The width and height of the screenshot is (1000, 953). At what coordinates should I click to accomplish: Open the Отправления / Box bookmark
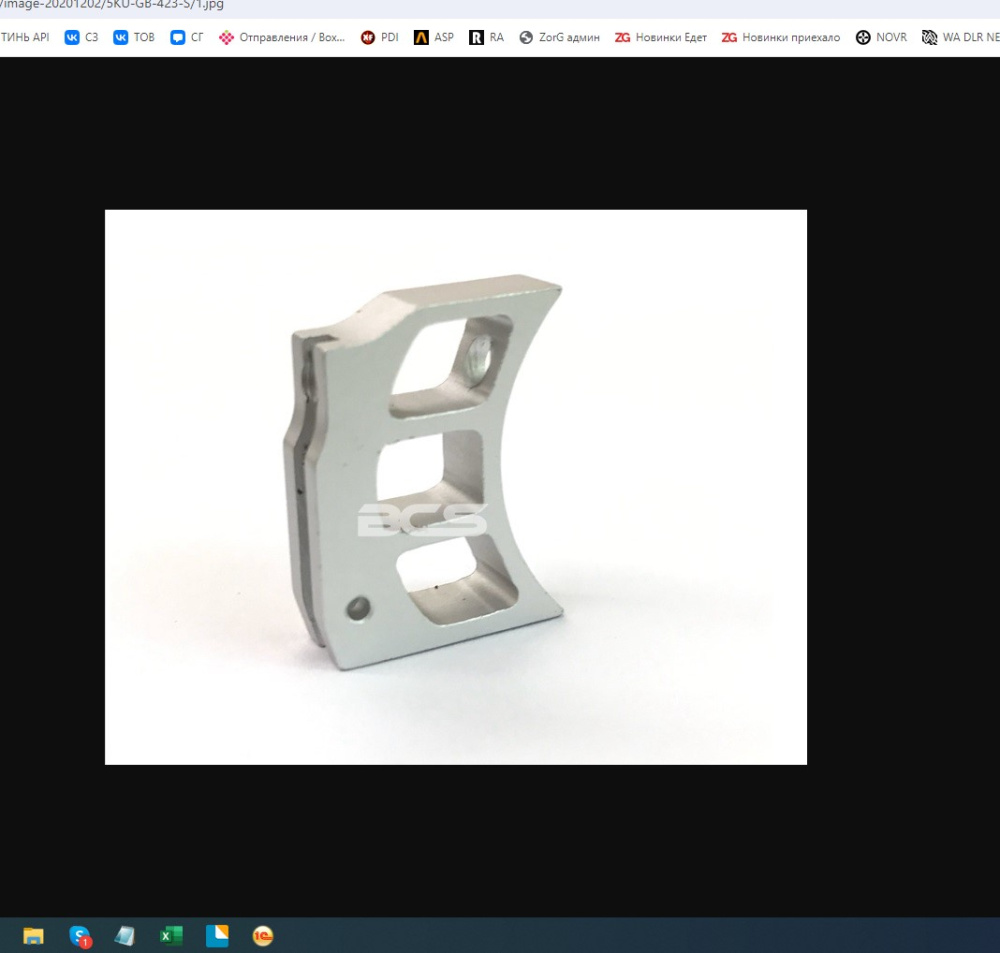282,38
